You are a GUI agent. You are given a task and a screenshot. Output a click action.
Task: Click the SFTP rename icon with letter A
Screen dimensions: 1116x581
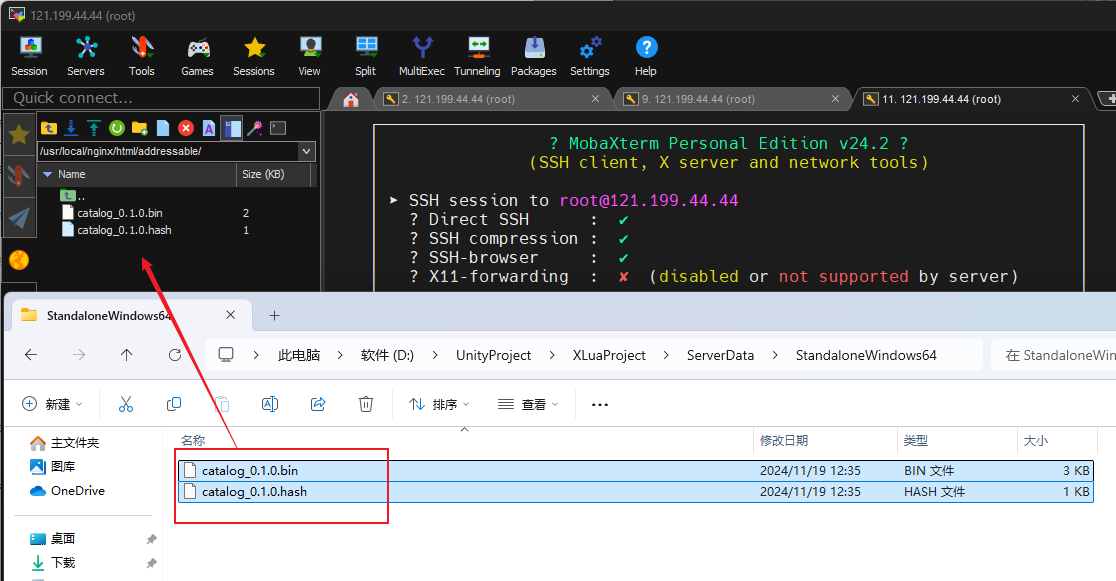tap(209, 128)
